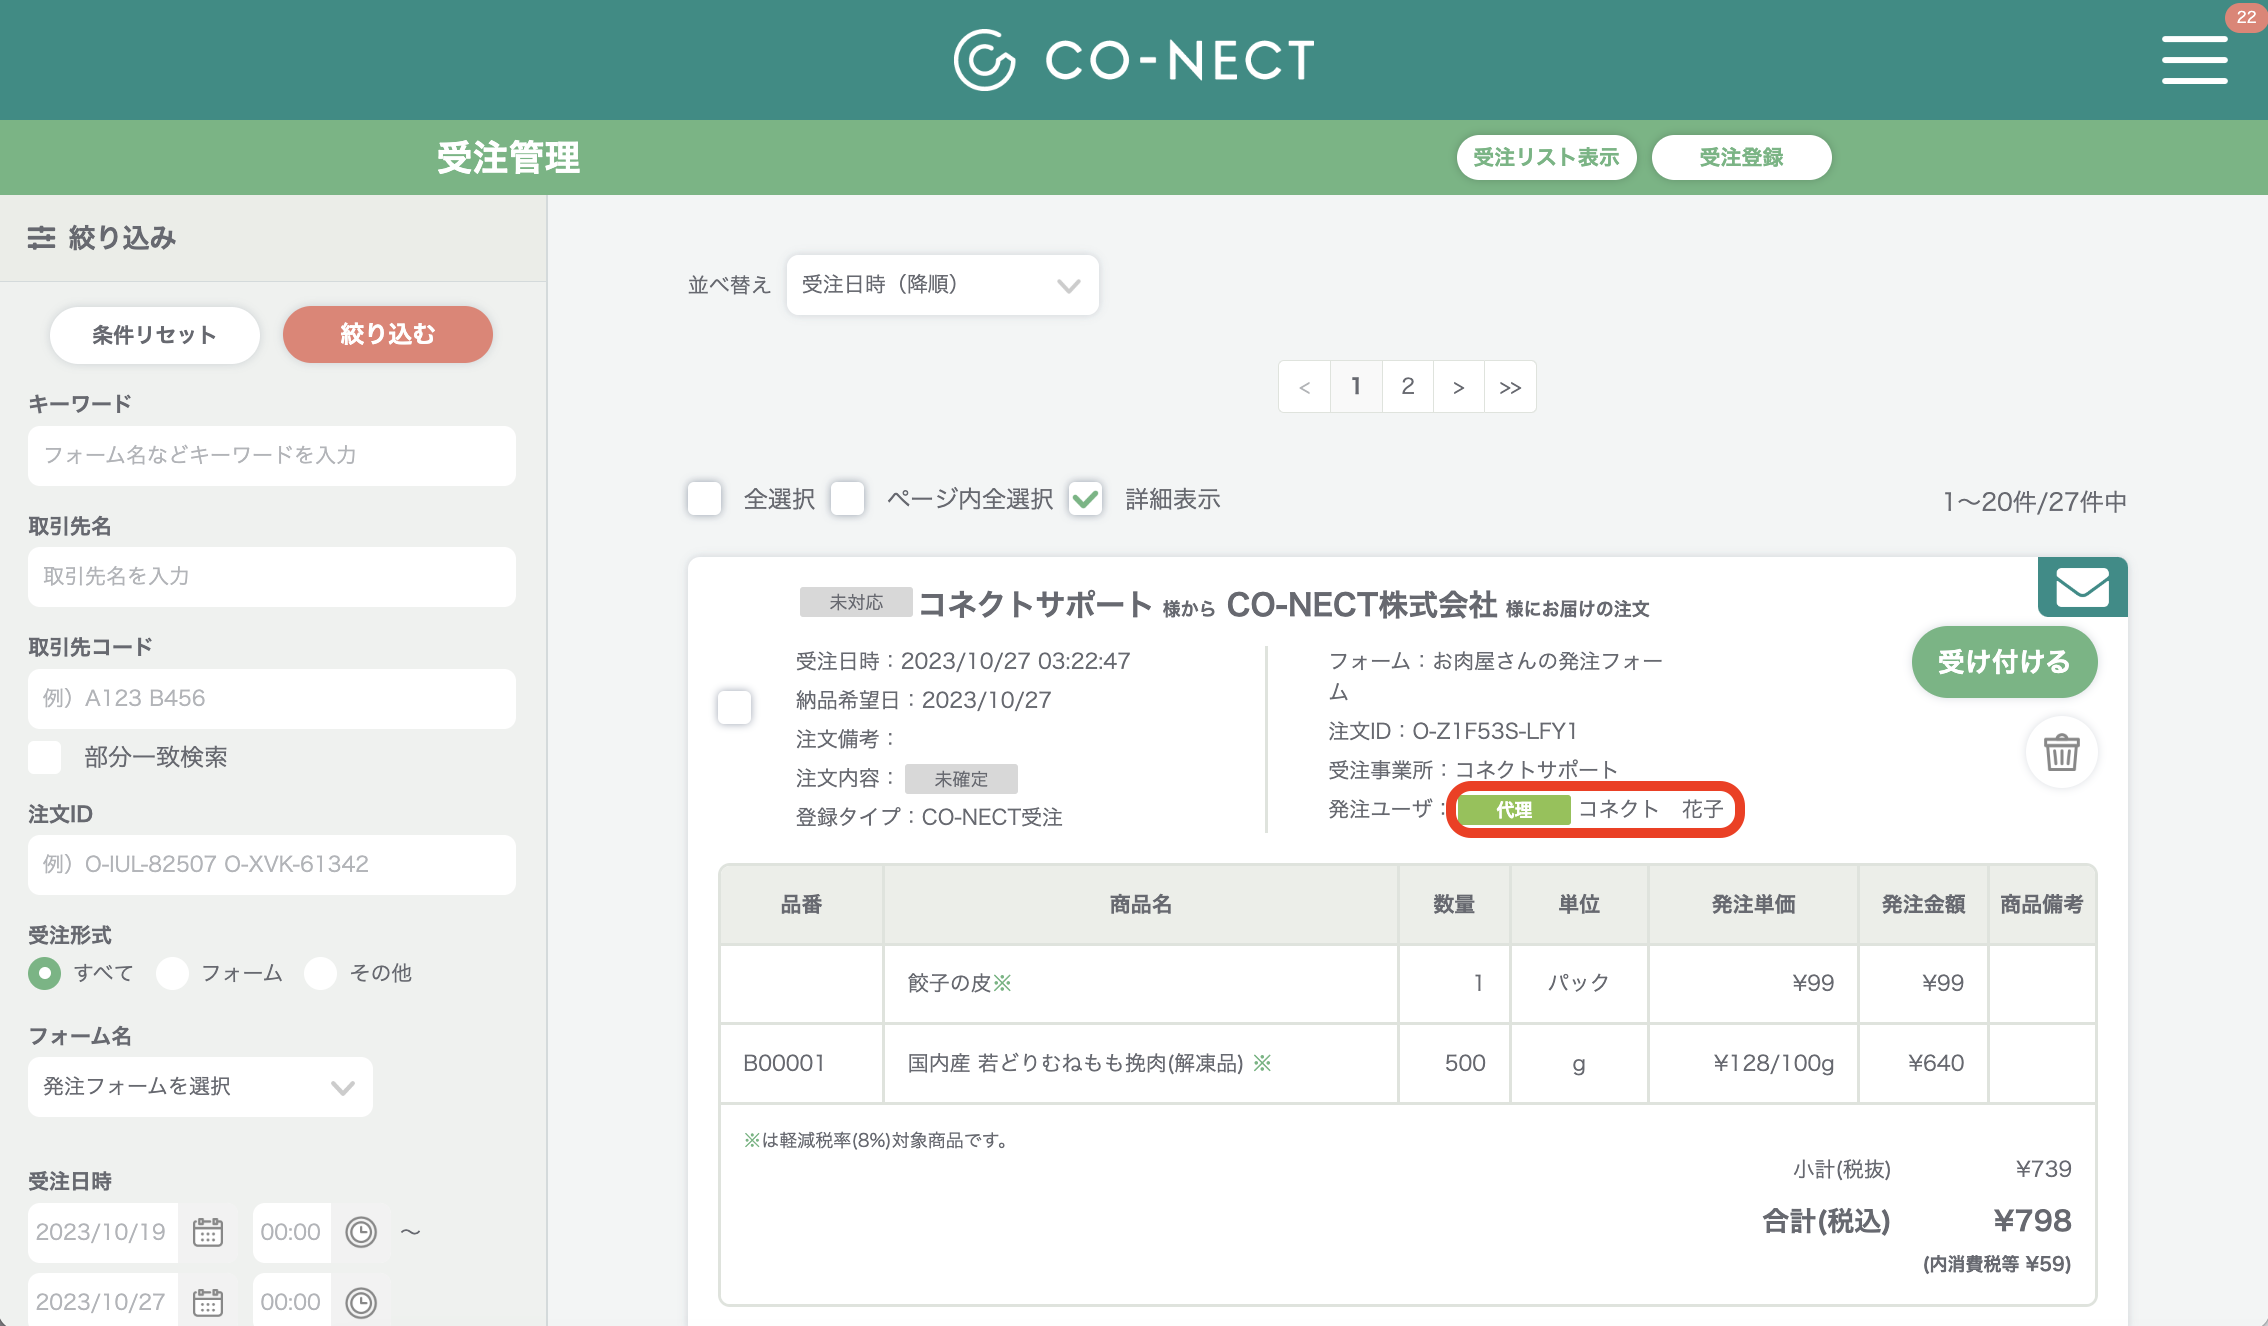Select the その他 radio button
2268x1326 pixels.
coord(320,973)
